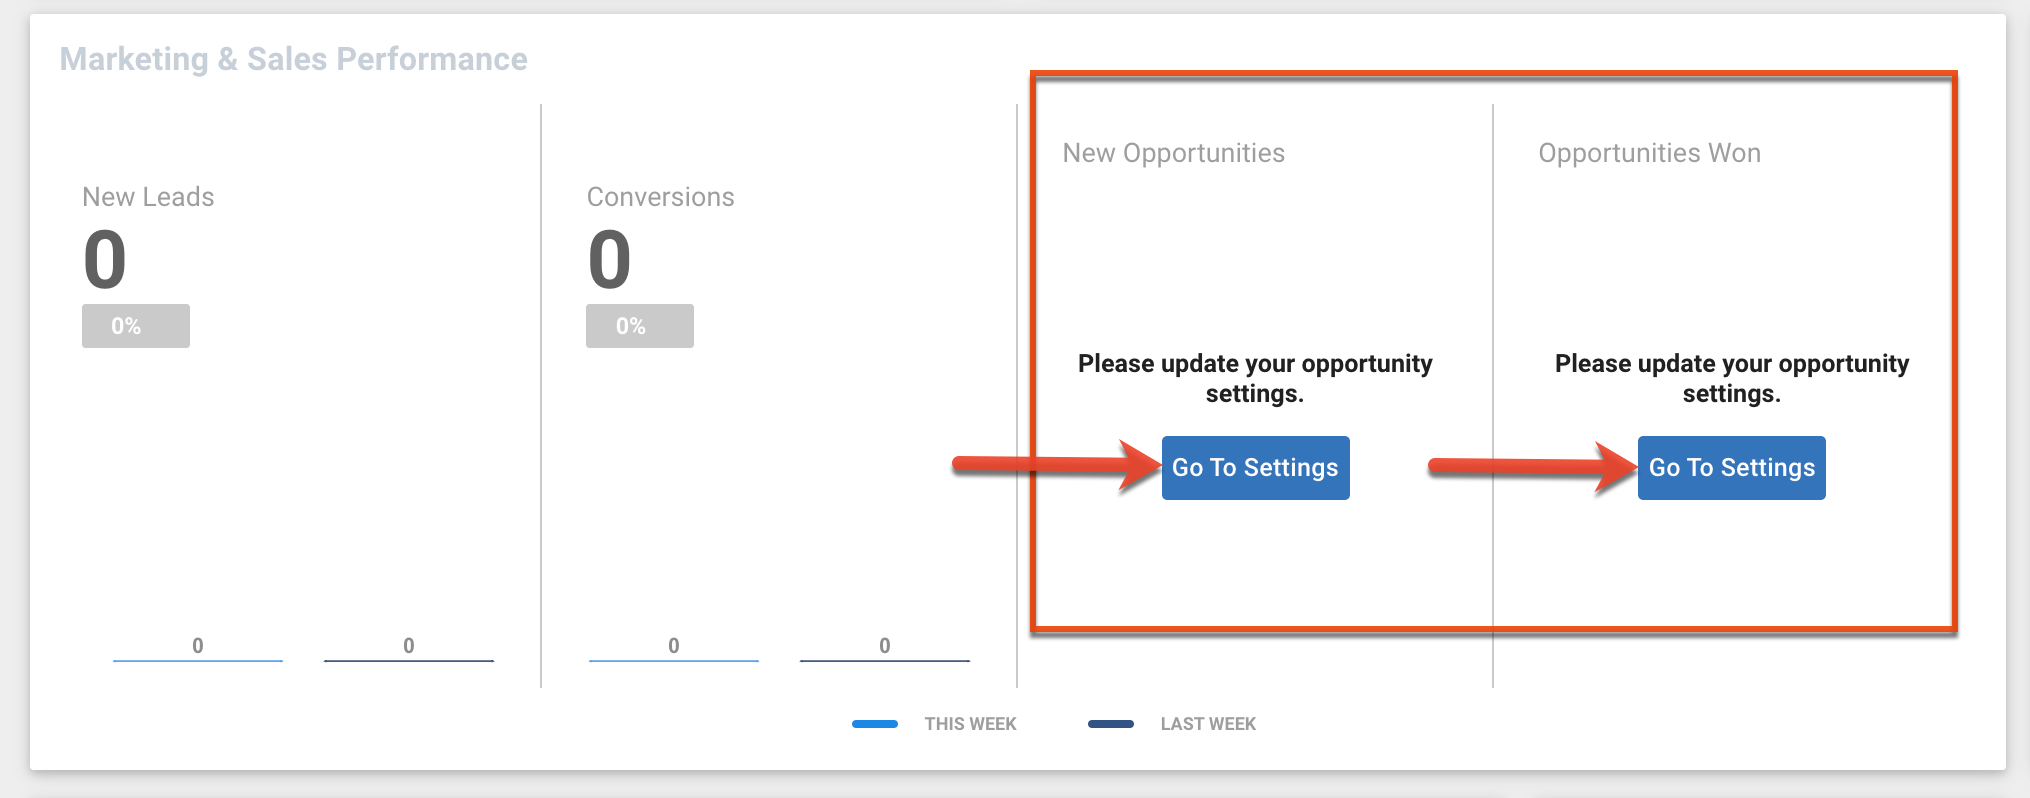Click Go To Settings under Opportunities Won

1731,467
